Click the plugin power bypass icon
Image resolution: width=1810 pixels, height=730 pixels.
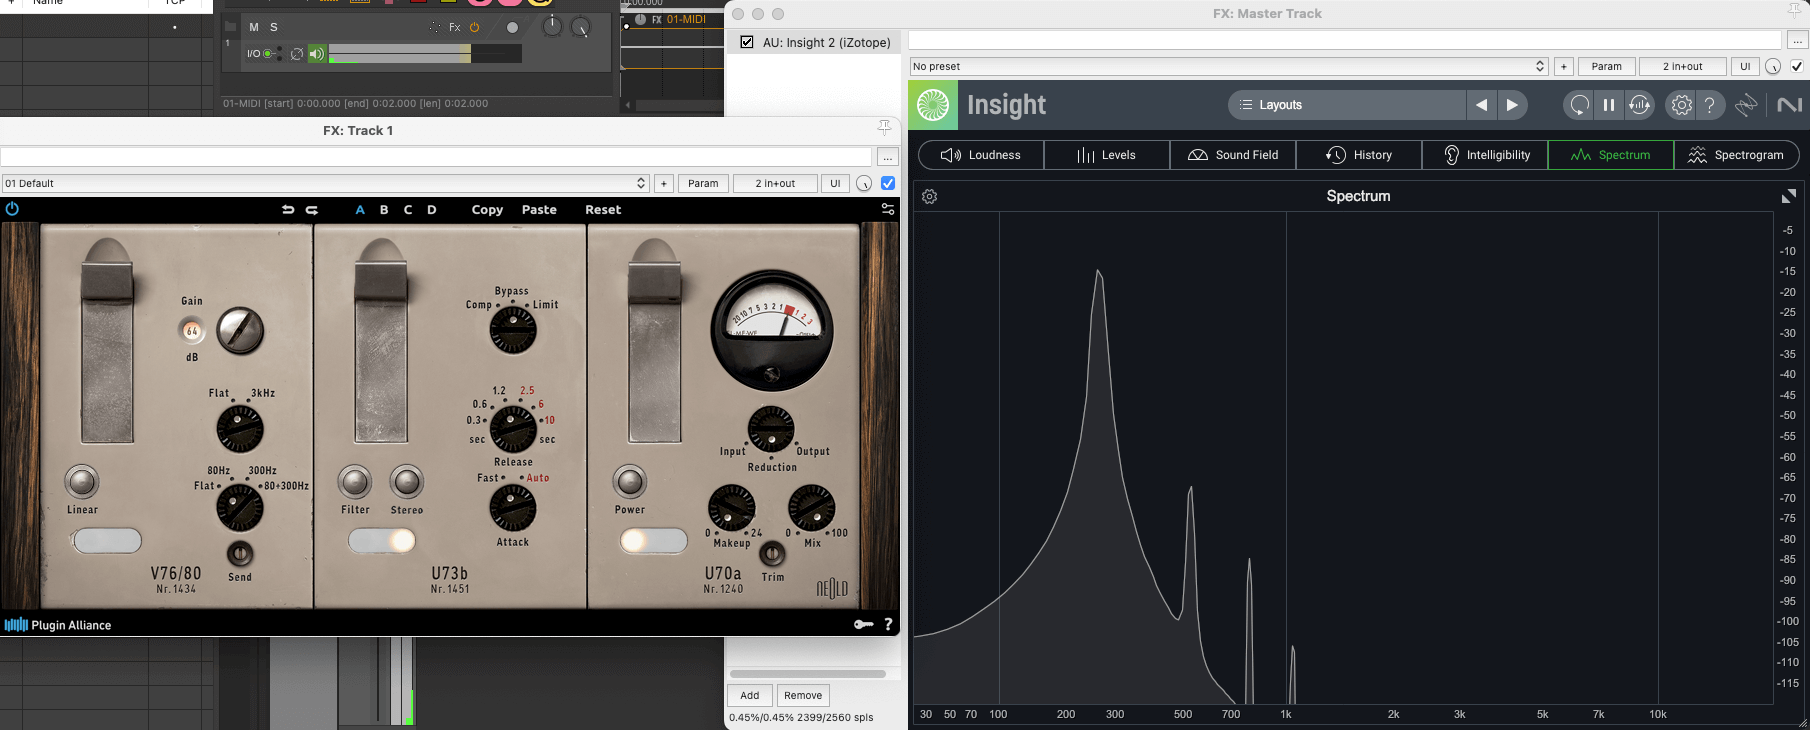(12, 209)
